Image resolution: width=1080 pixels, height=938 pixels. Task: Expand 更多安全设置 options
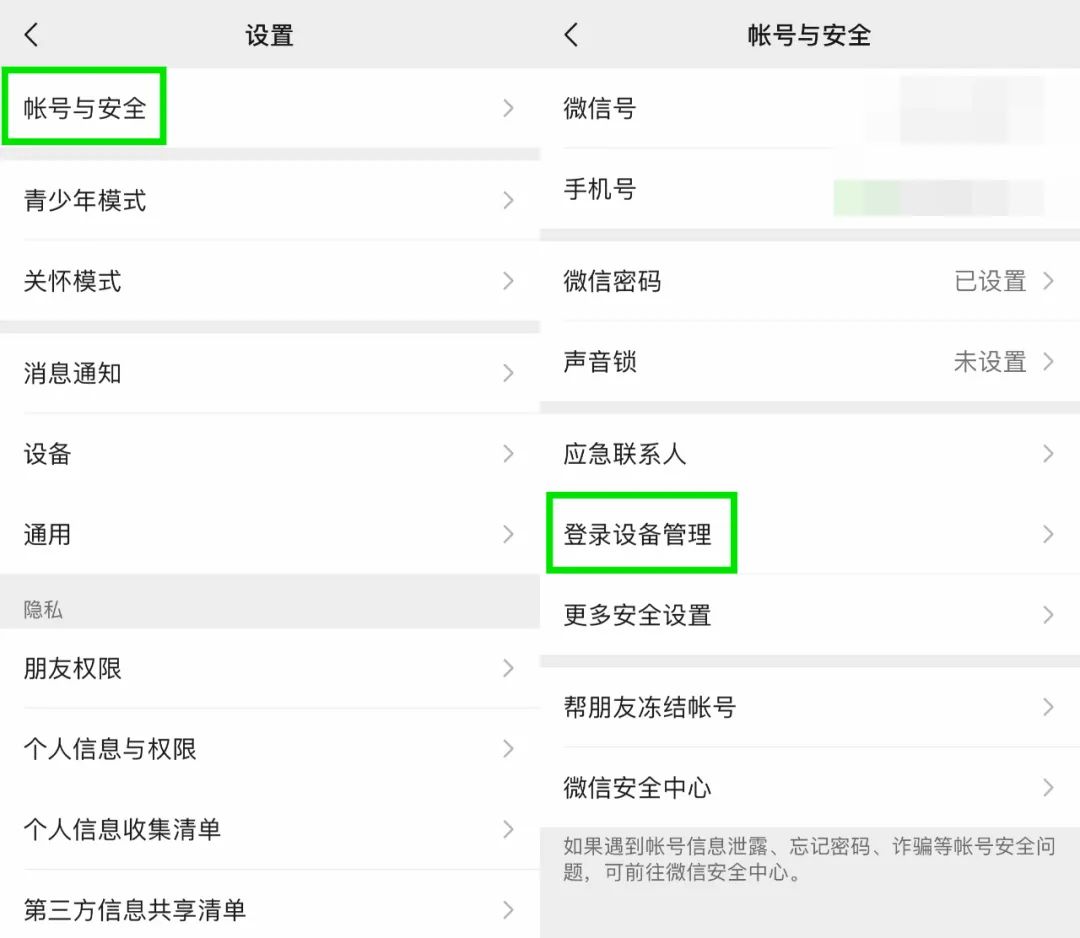[810, 615]
